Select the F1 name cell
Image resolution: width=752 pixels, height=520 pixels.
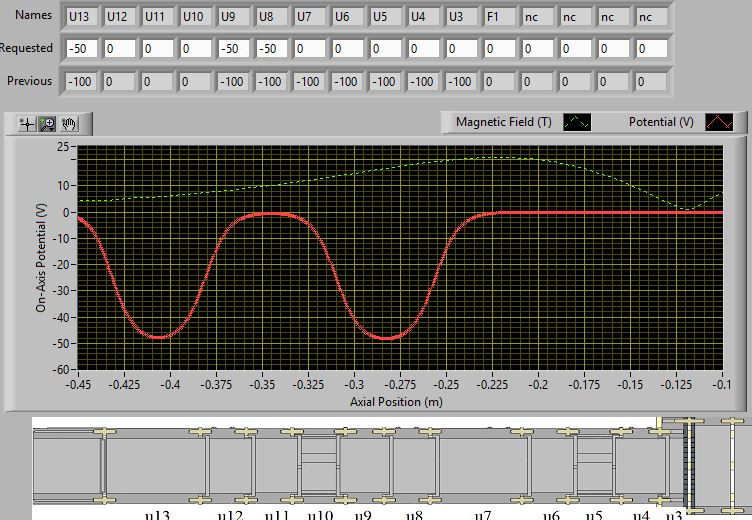click(x=500, y=17)
